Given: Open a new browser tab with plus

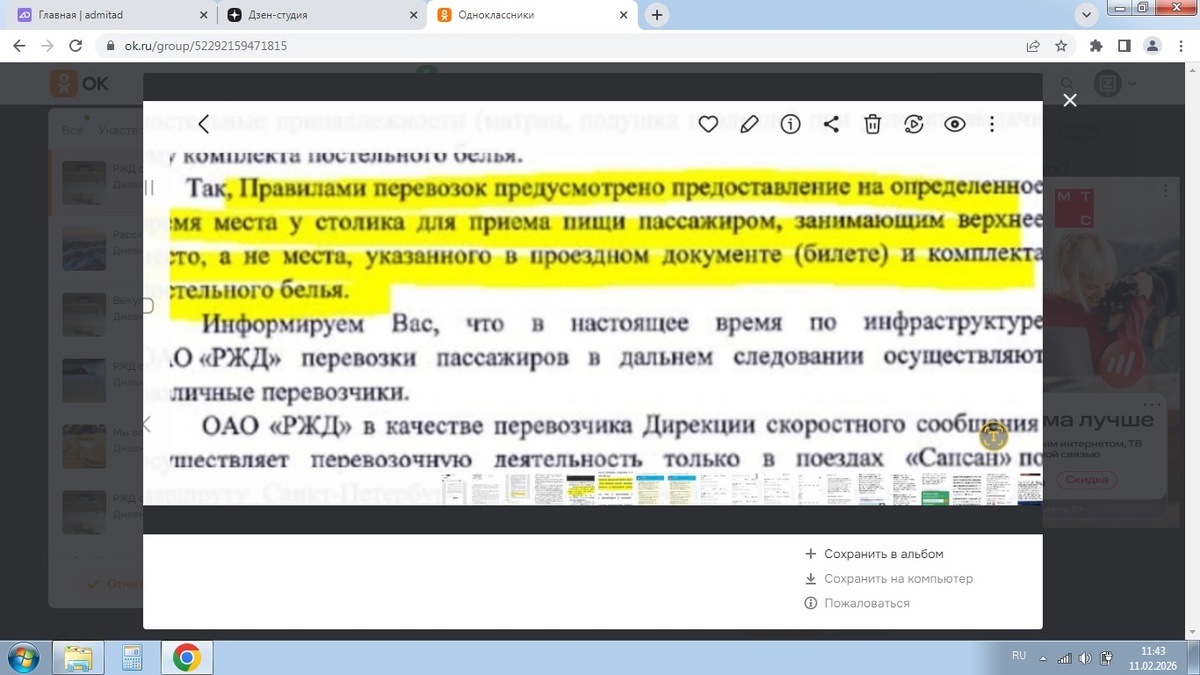Looking at the screenshot, I should pos(657,15).
